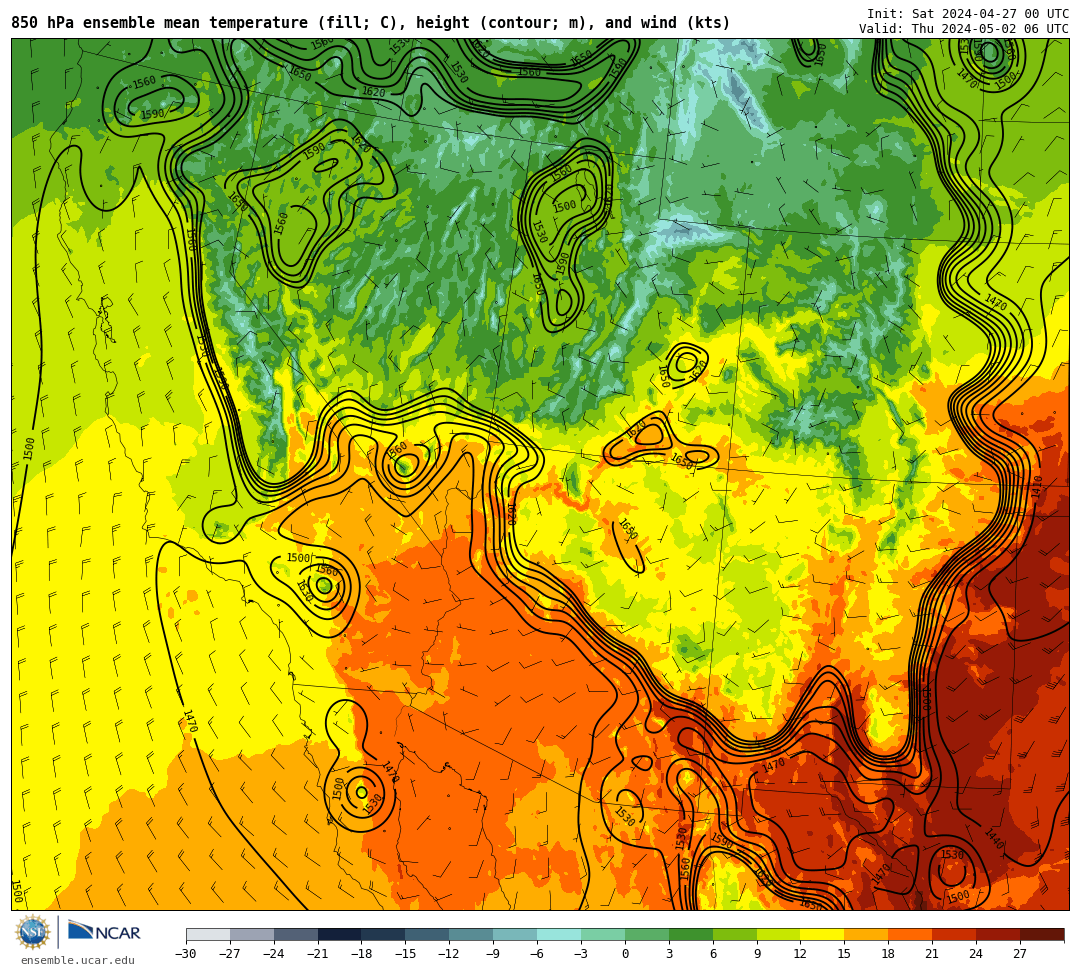Pick the dark green swatch between 3 and 6
Image resolution: width=1080 pixels, height=973 pixels.
(x=691, y=934)
